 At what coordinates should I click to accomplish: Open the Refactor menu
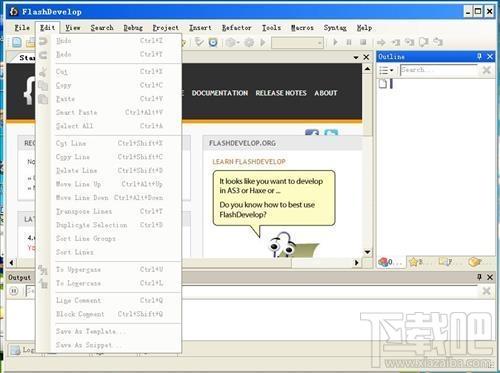tap(237, 28)
